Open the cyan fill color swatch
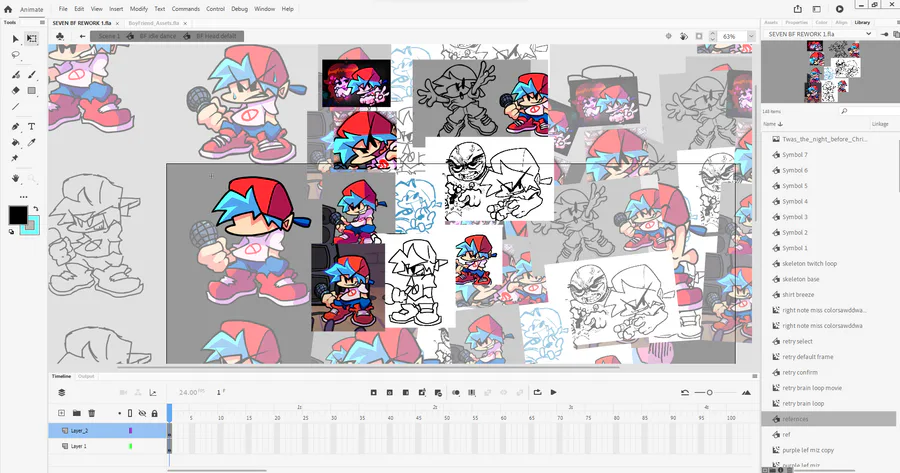The height and width of the screenshot is (473, 900). [33, 229]
